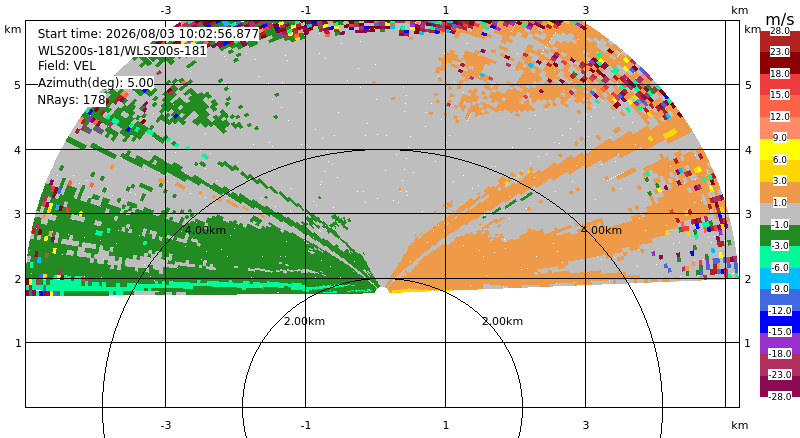800x438 pixels.
Task: Select the WLS200s-181 instrument label
Action: pyautogui.click(x=122, y=51)
